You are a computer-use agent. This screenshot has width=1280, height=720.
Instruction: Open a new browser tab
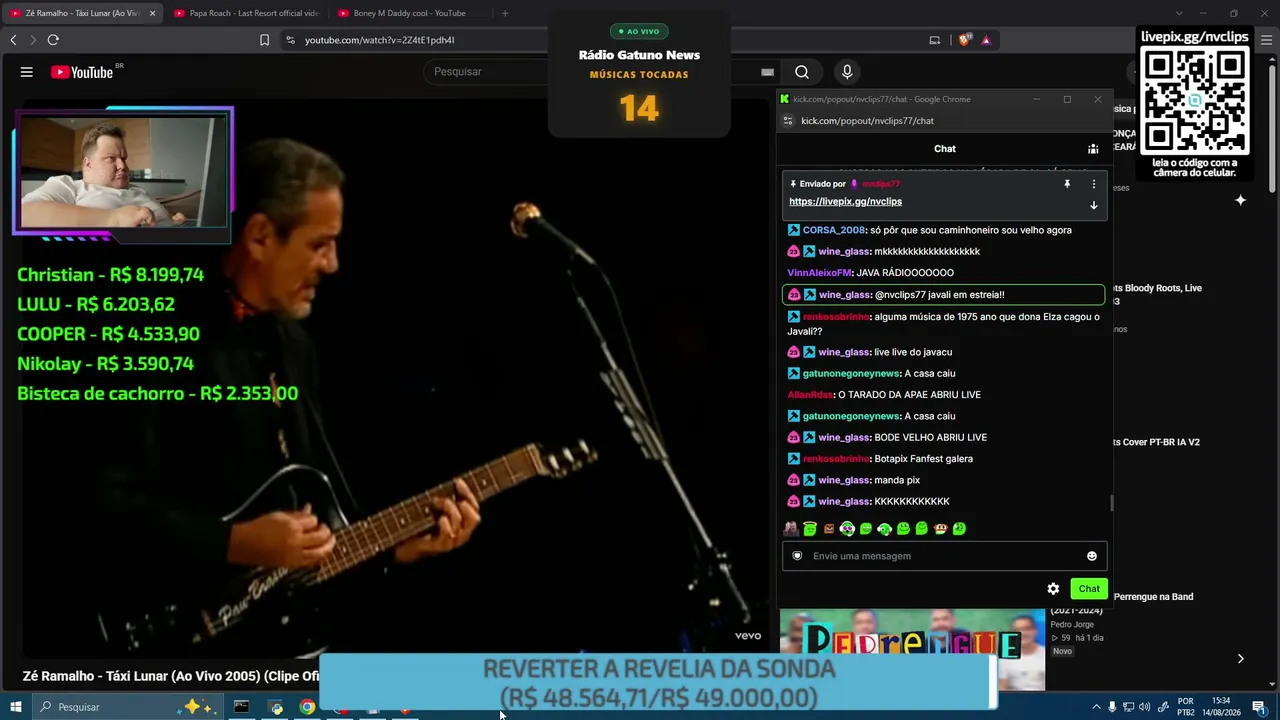coord(505,13)
